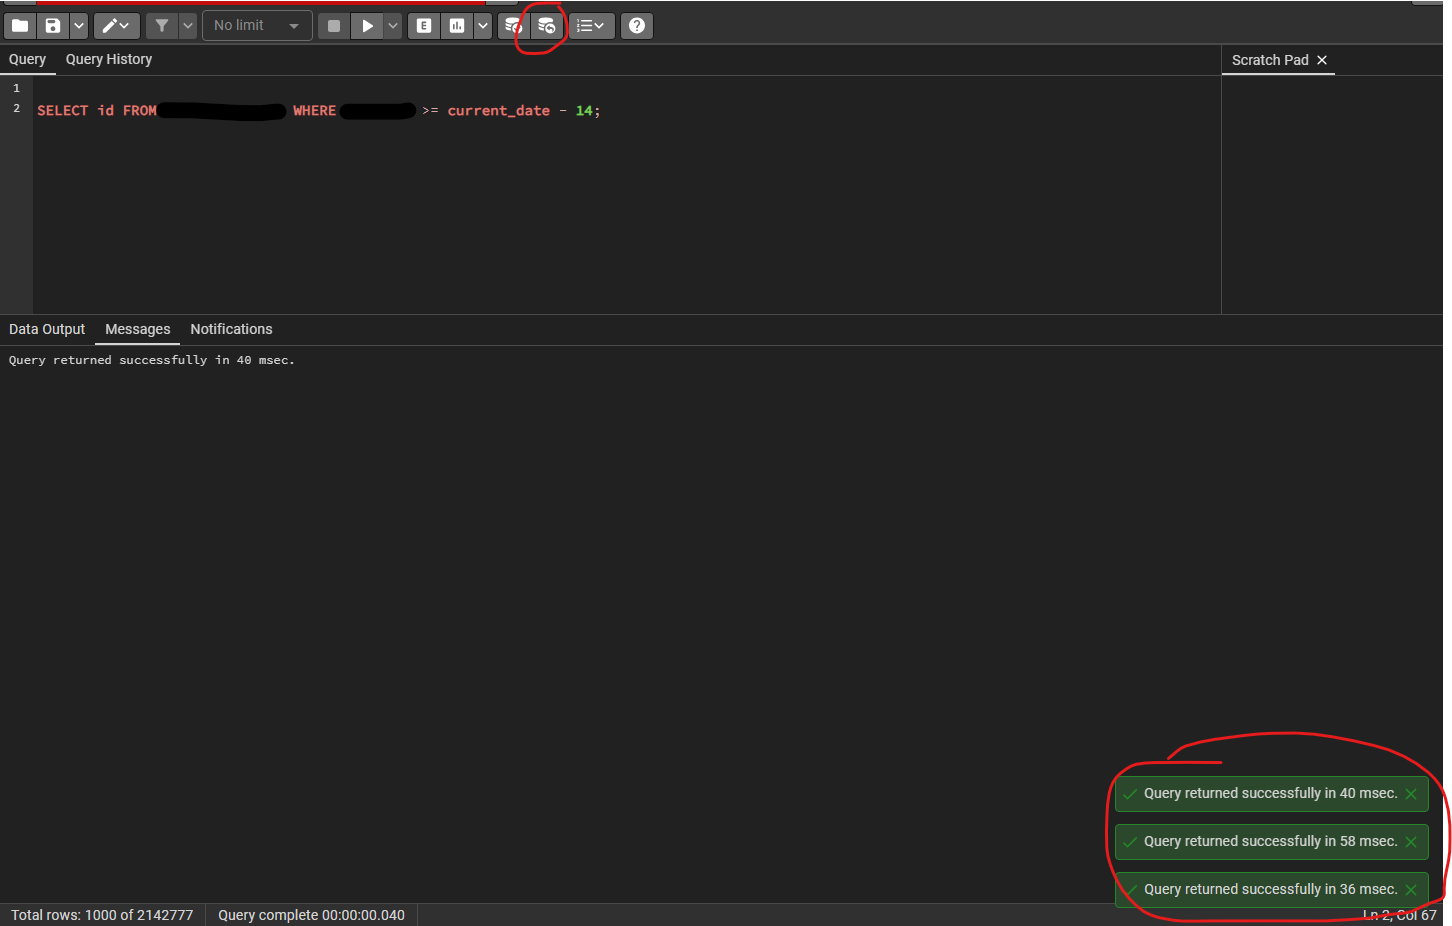The width and height of the screenshot is (1452, 926).
Task: Click the Explain (E) icon
Action: click(424, 26)
